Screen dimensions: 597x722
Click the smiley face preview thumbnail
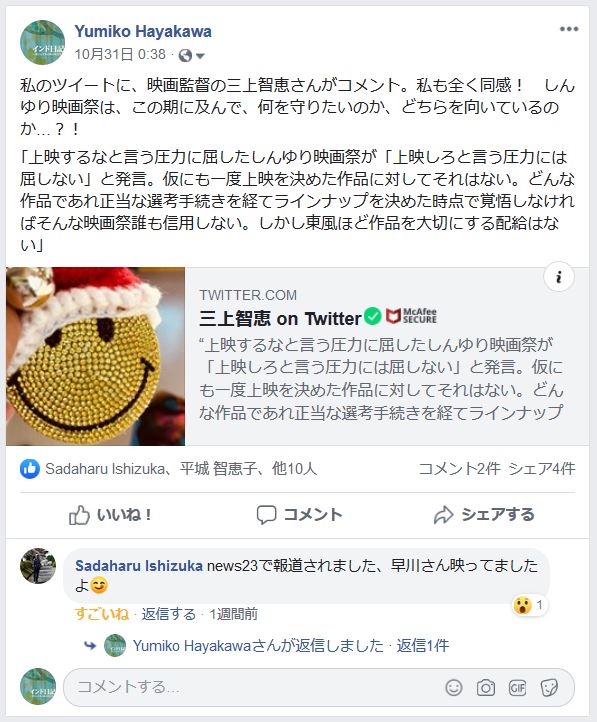click(x=95, y=356)
